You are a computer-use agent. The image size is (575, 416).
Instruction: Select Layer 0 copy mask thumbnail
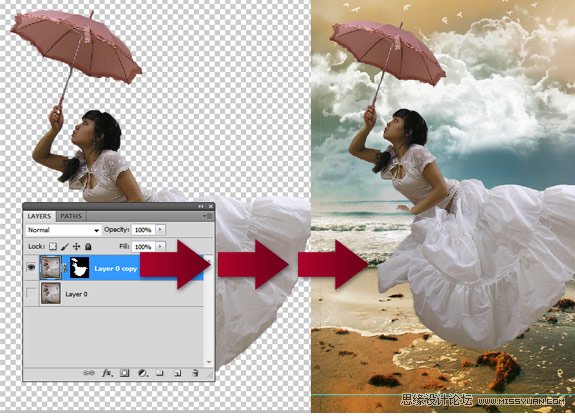coord(79,267)
